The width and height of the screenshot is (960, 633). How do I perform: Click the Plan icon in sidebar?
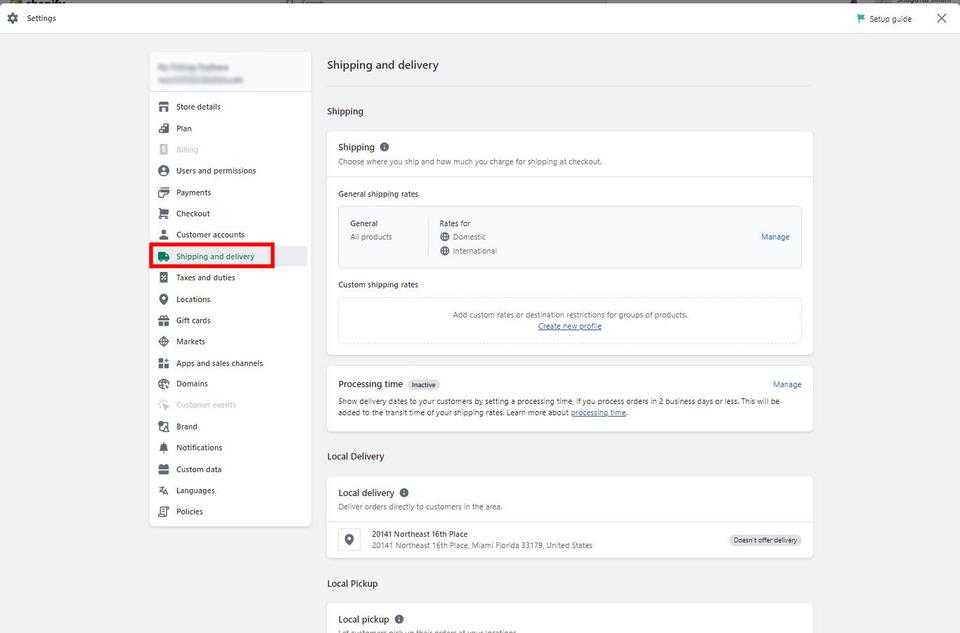point(163,128)
